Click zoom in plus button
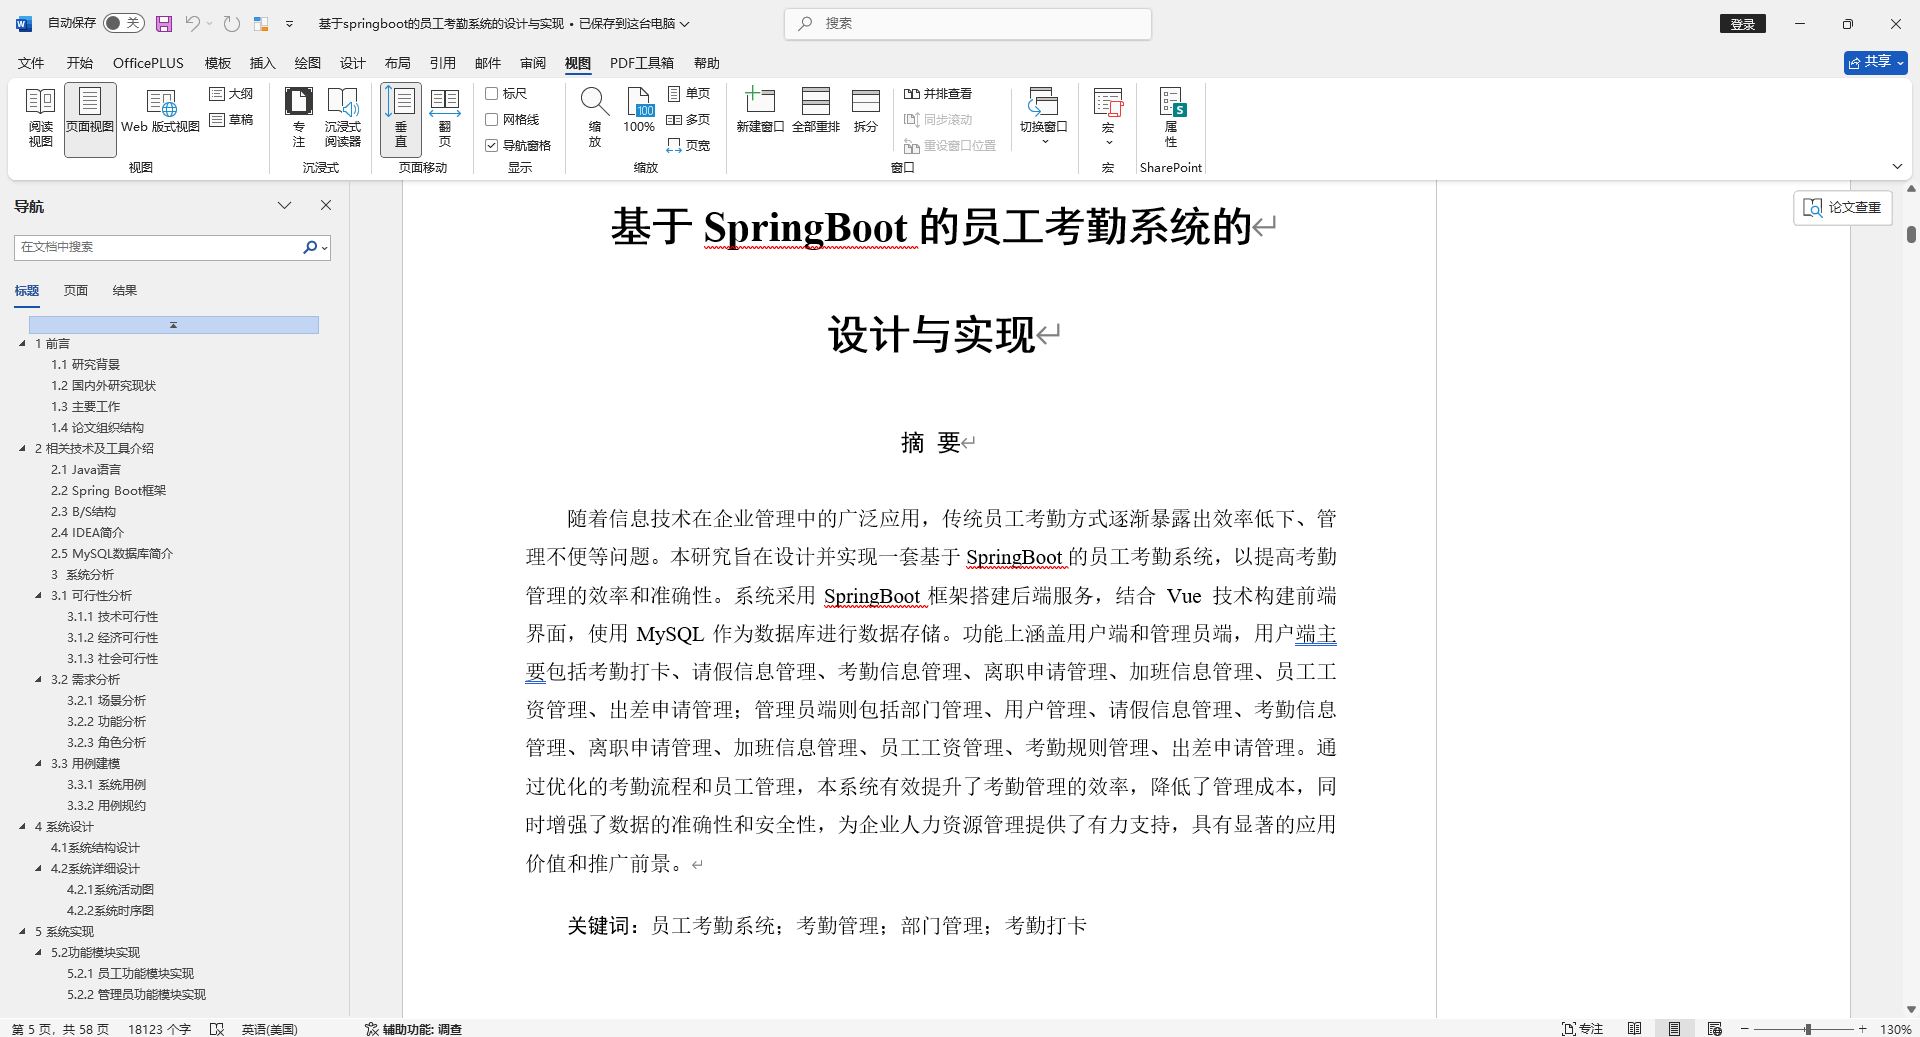Image resolution: width=1920 pixels, height=1037 pixels. [x=1862, y=1029]
